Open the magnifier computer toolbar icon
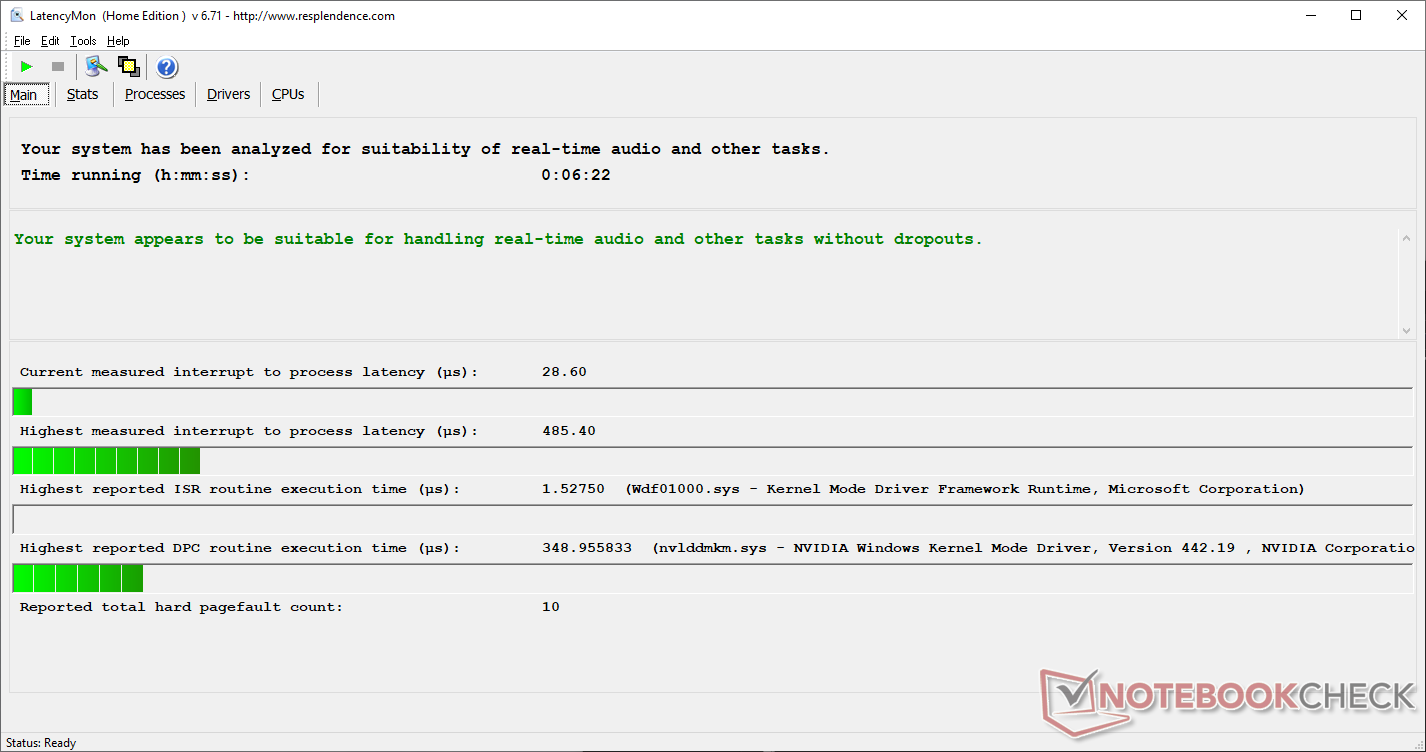This screenshot has height=752, width=1426. tap(96, 66)
